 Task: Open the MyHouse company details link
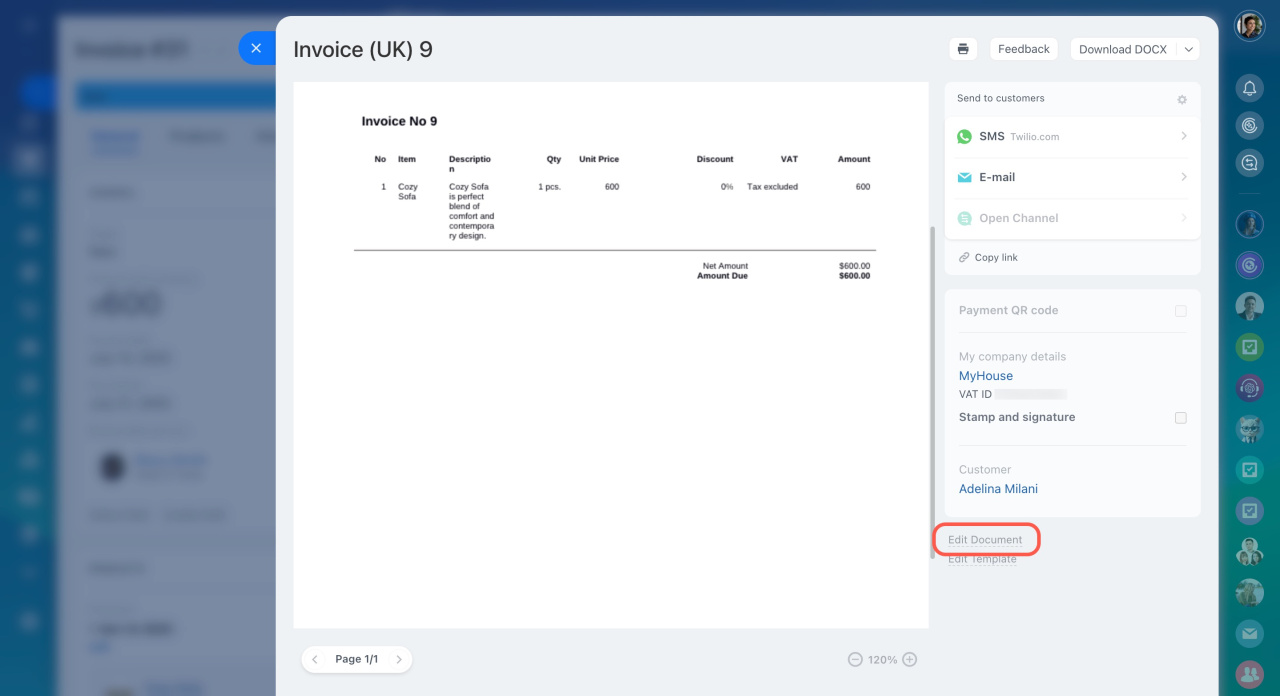(x=986, y=376)
